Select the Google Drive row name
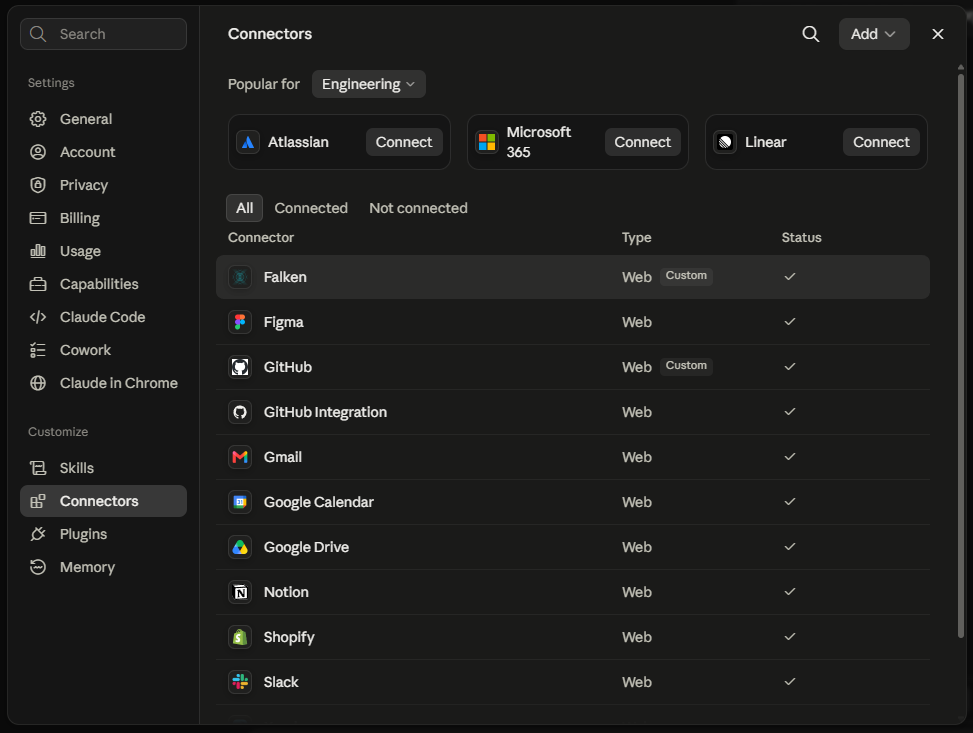The image size is (973, 733). 306,547
